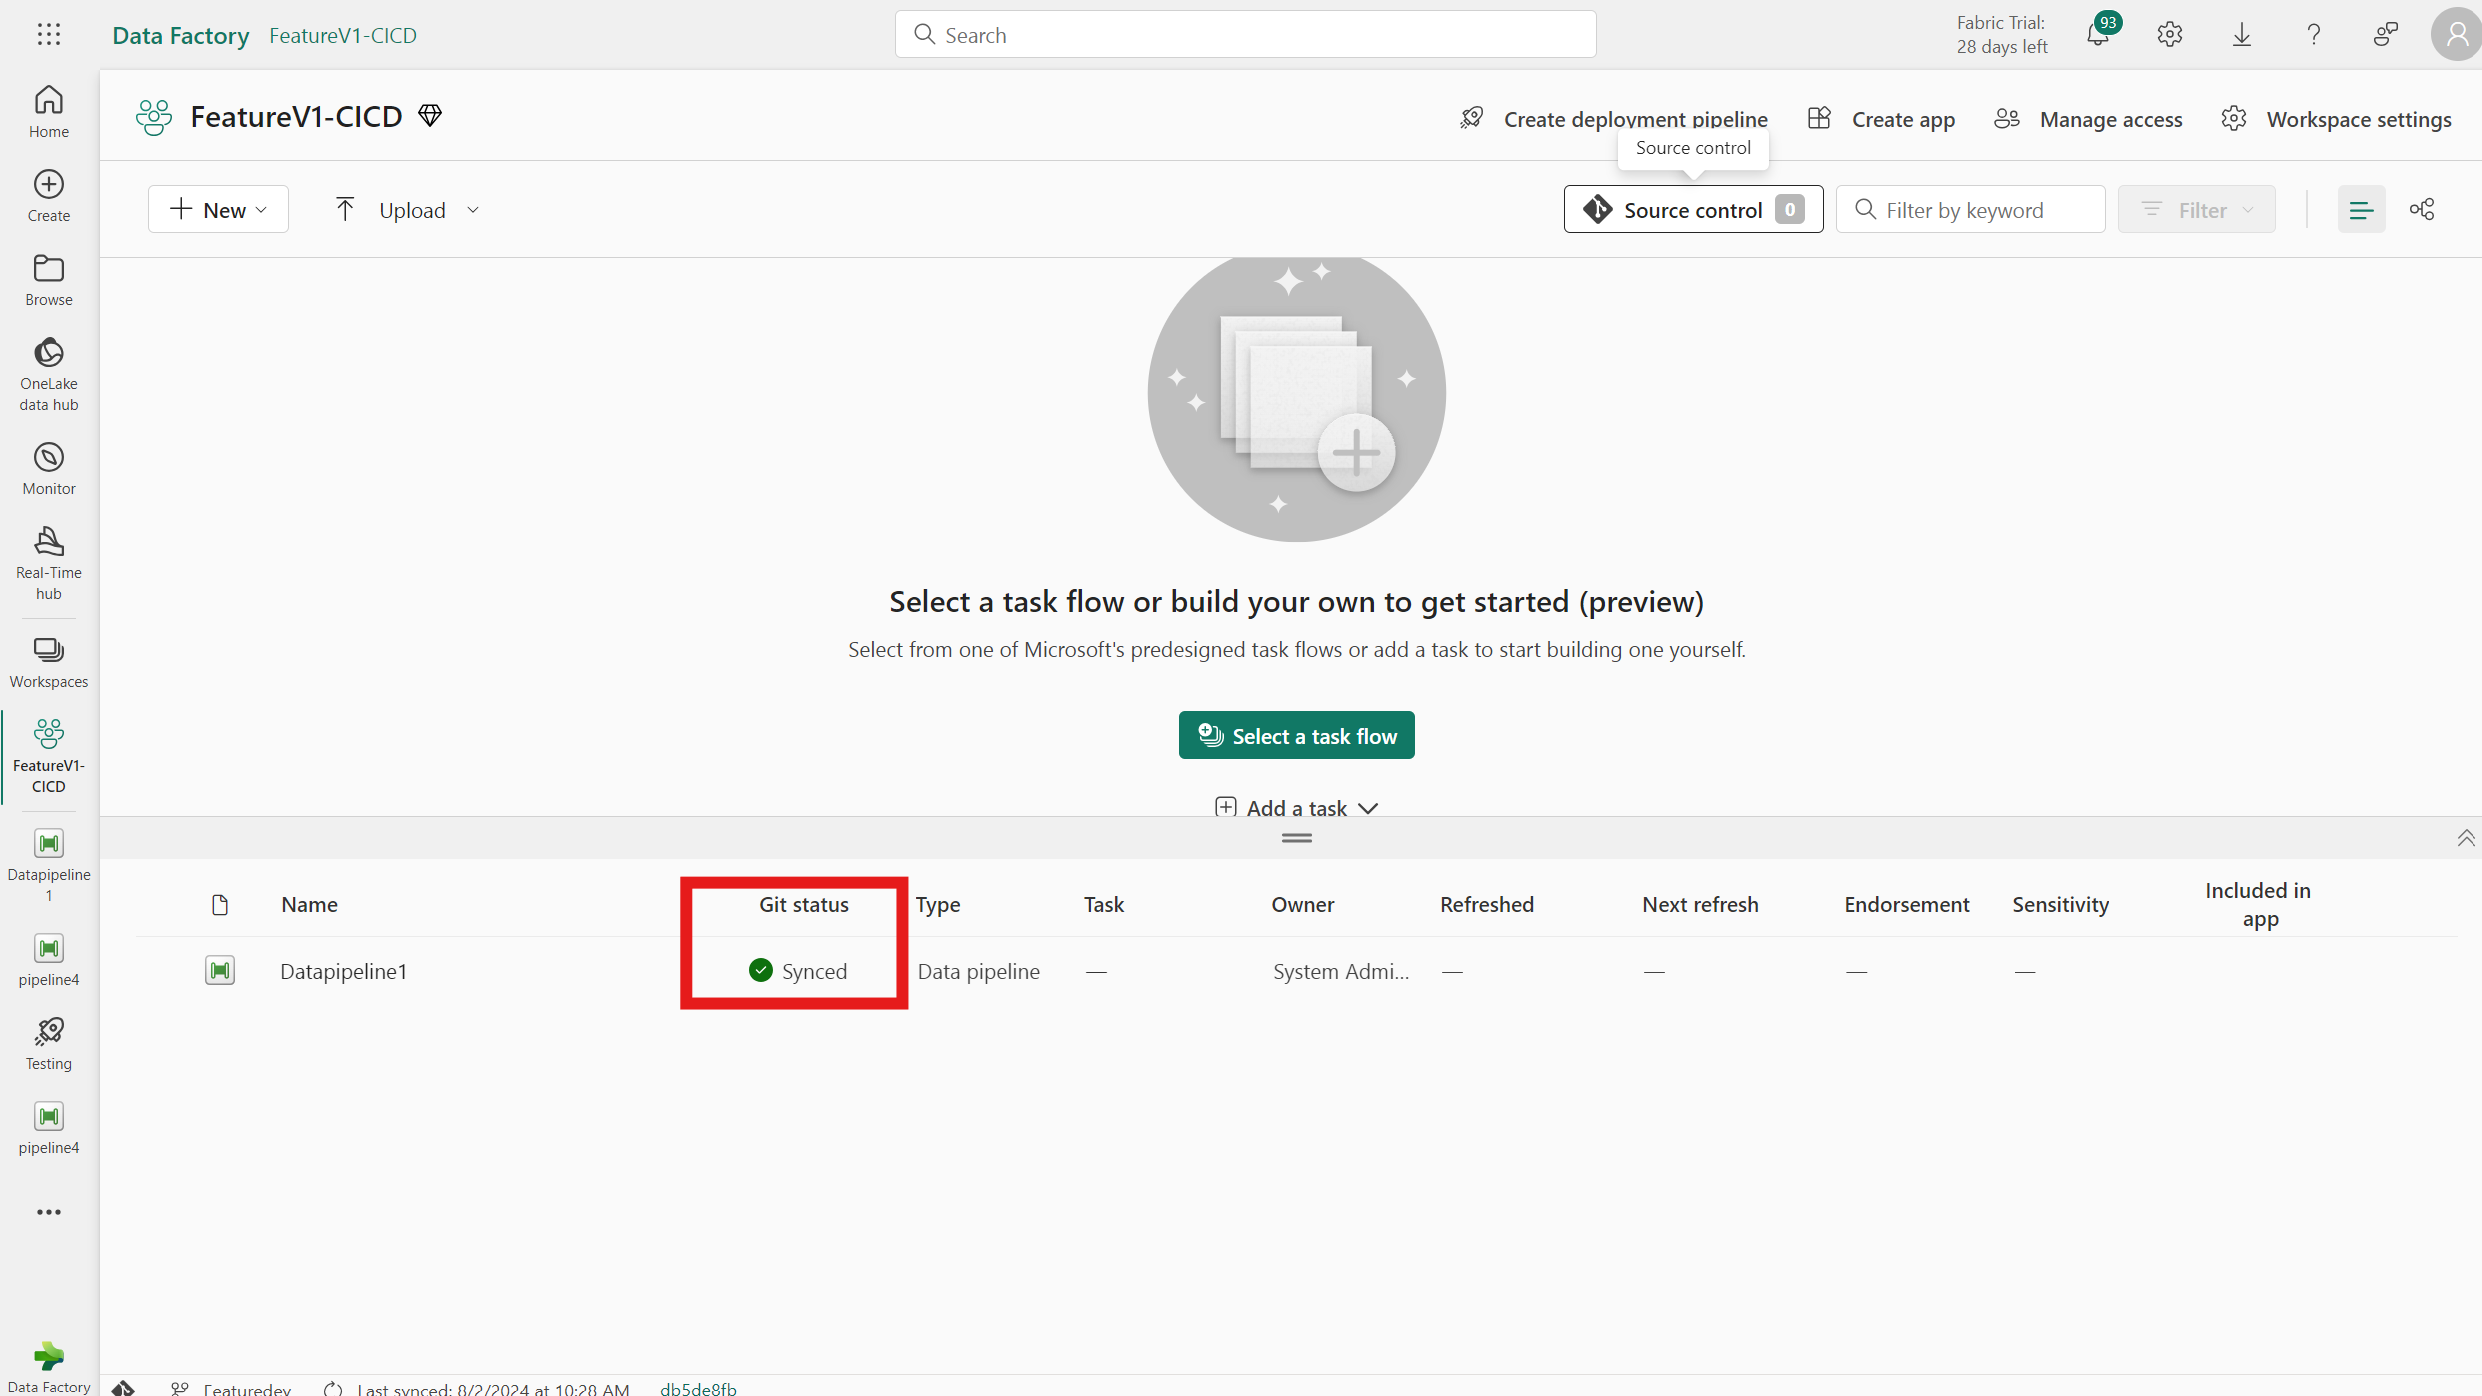Open OneLake data hub
The height and width of the screenshot is (1396, 2482).
[x=49, y=374]
